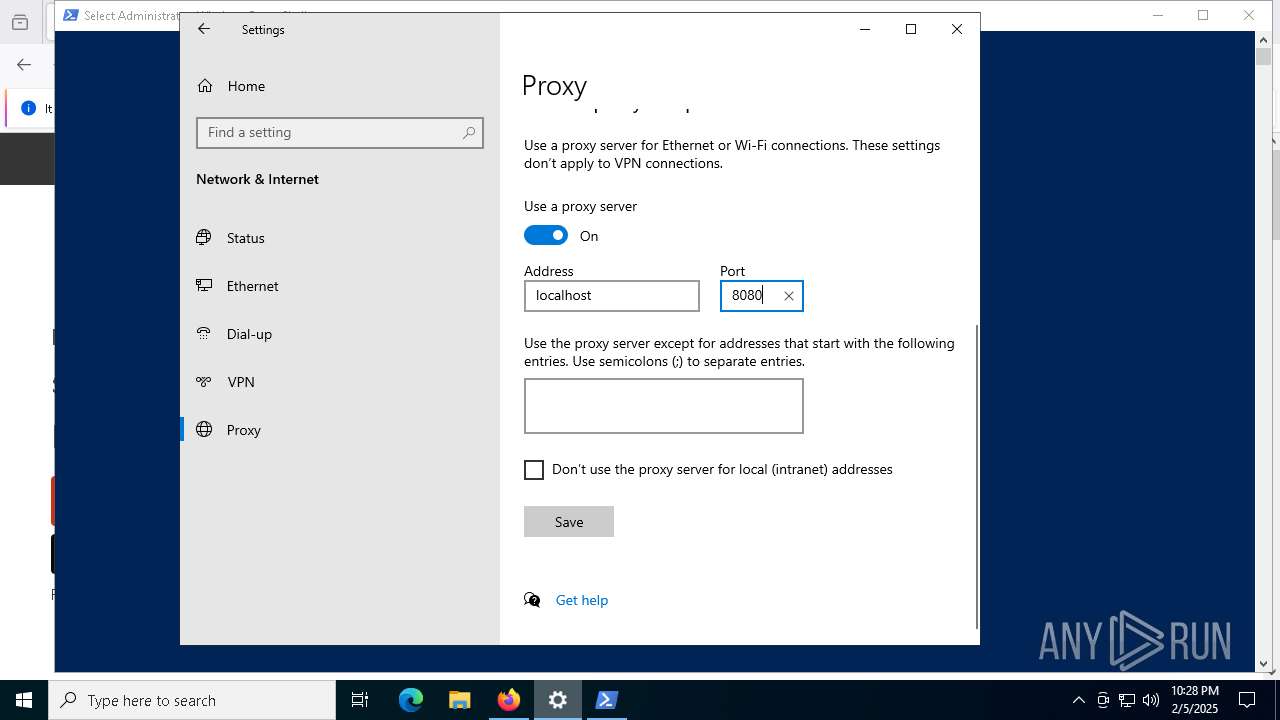1280x720 pixels.
Task: Click the network tray icon
Action: (x=1127, y=700)
